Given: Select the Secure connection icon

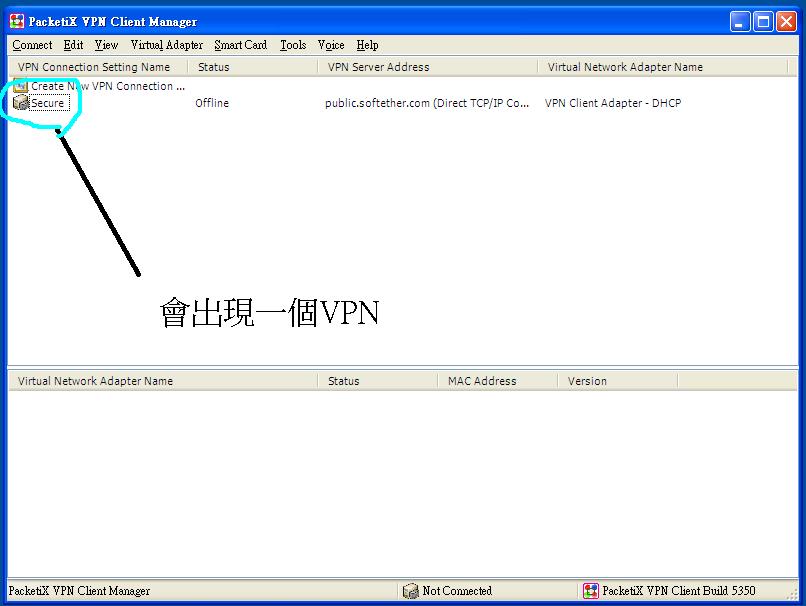Looking at the screenshot, I should click(x=21, y=103).
